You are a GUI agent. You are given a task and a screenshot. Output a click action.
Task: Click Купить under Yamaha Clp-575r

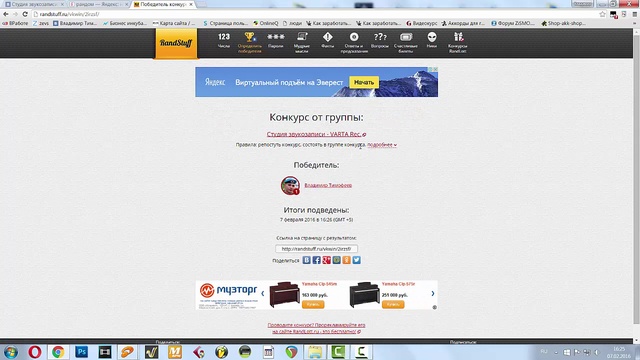pyautogui.click(x=393, y=304)
